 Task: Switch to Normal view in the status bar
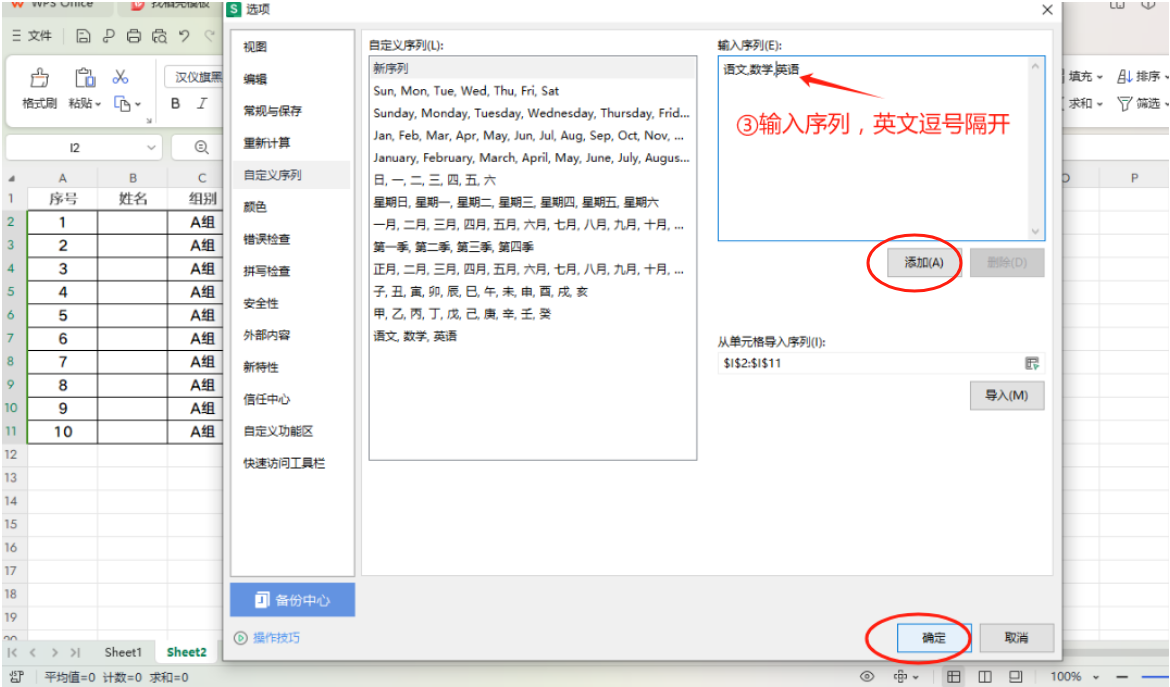point(954,677)
